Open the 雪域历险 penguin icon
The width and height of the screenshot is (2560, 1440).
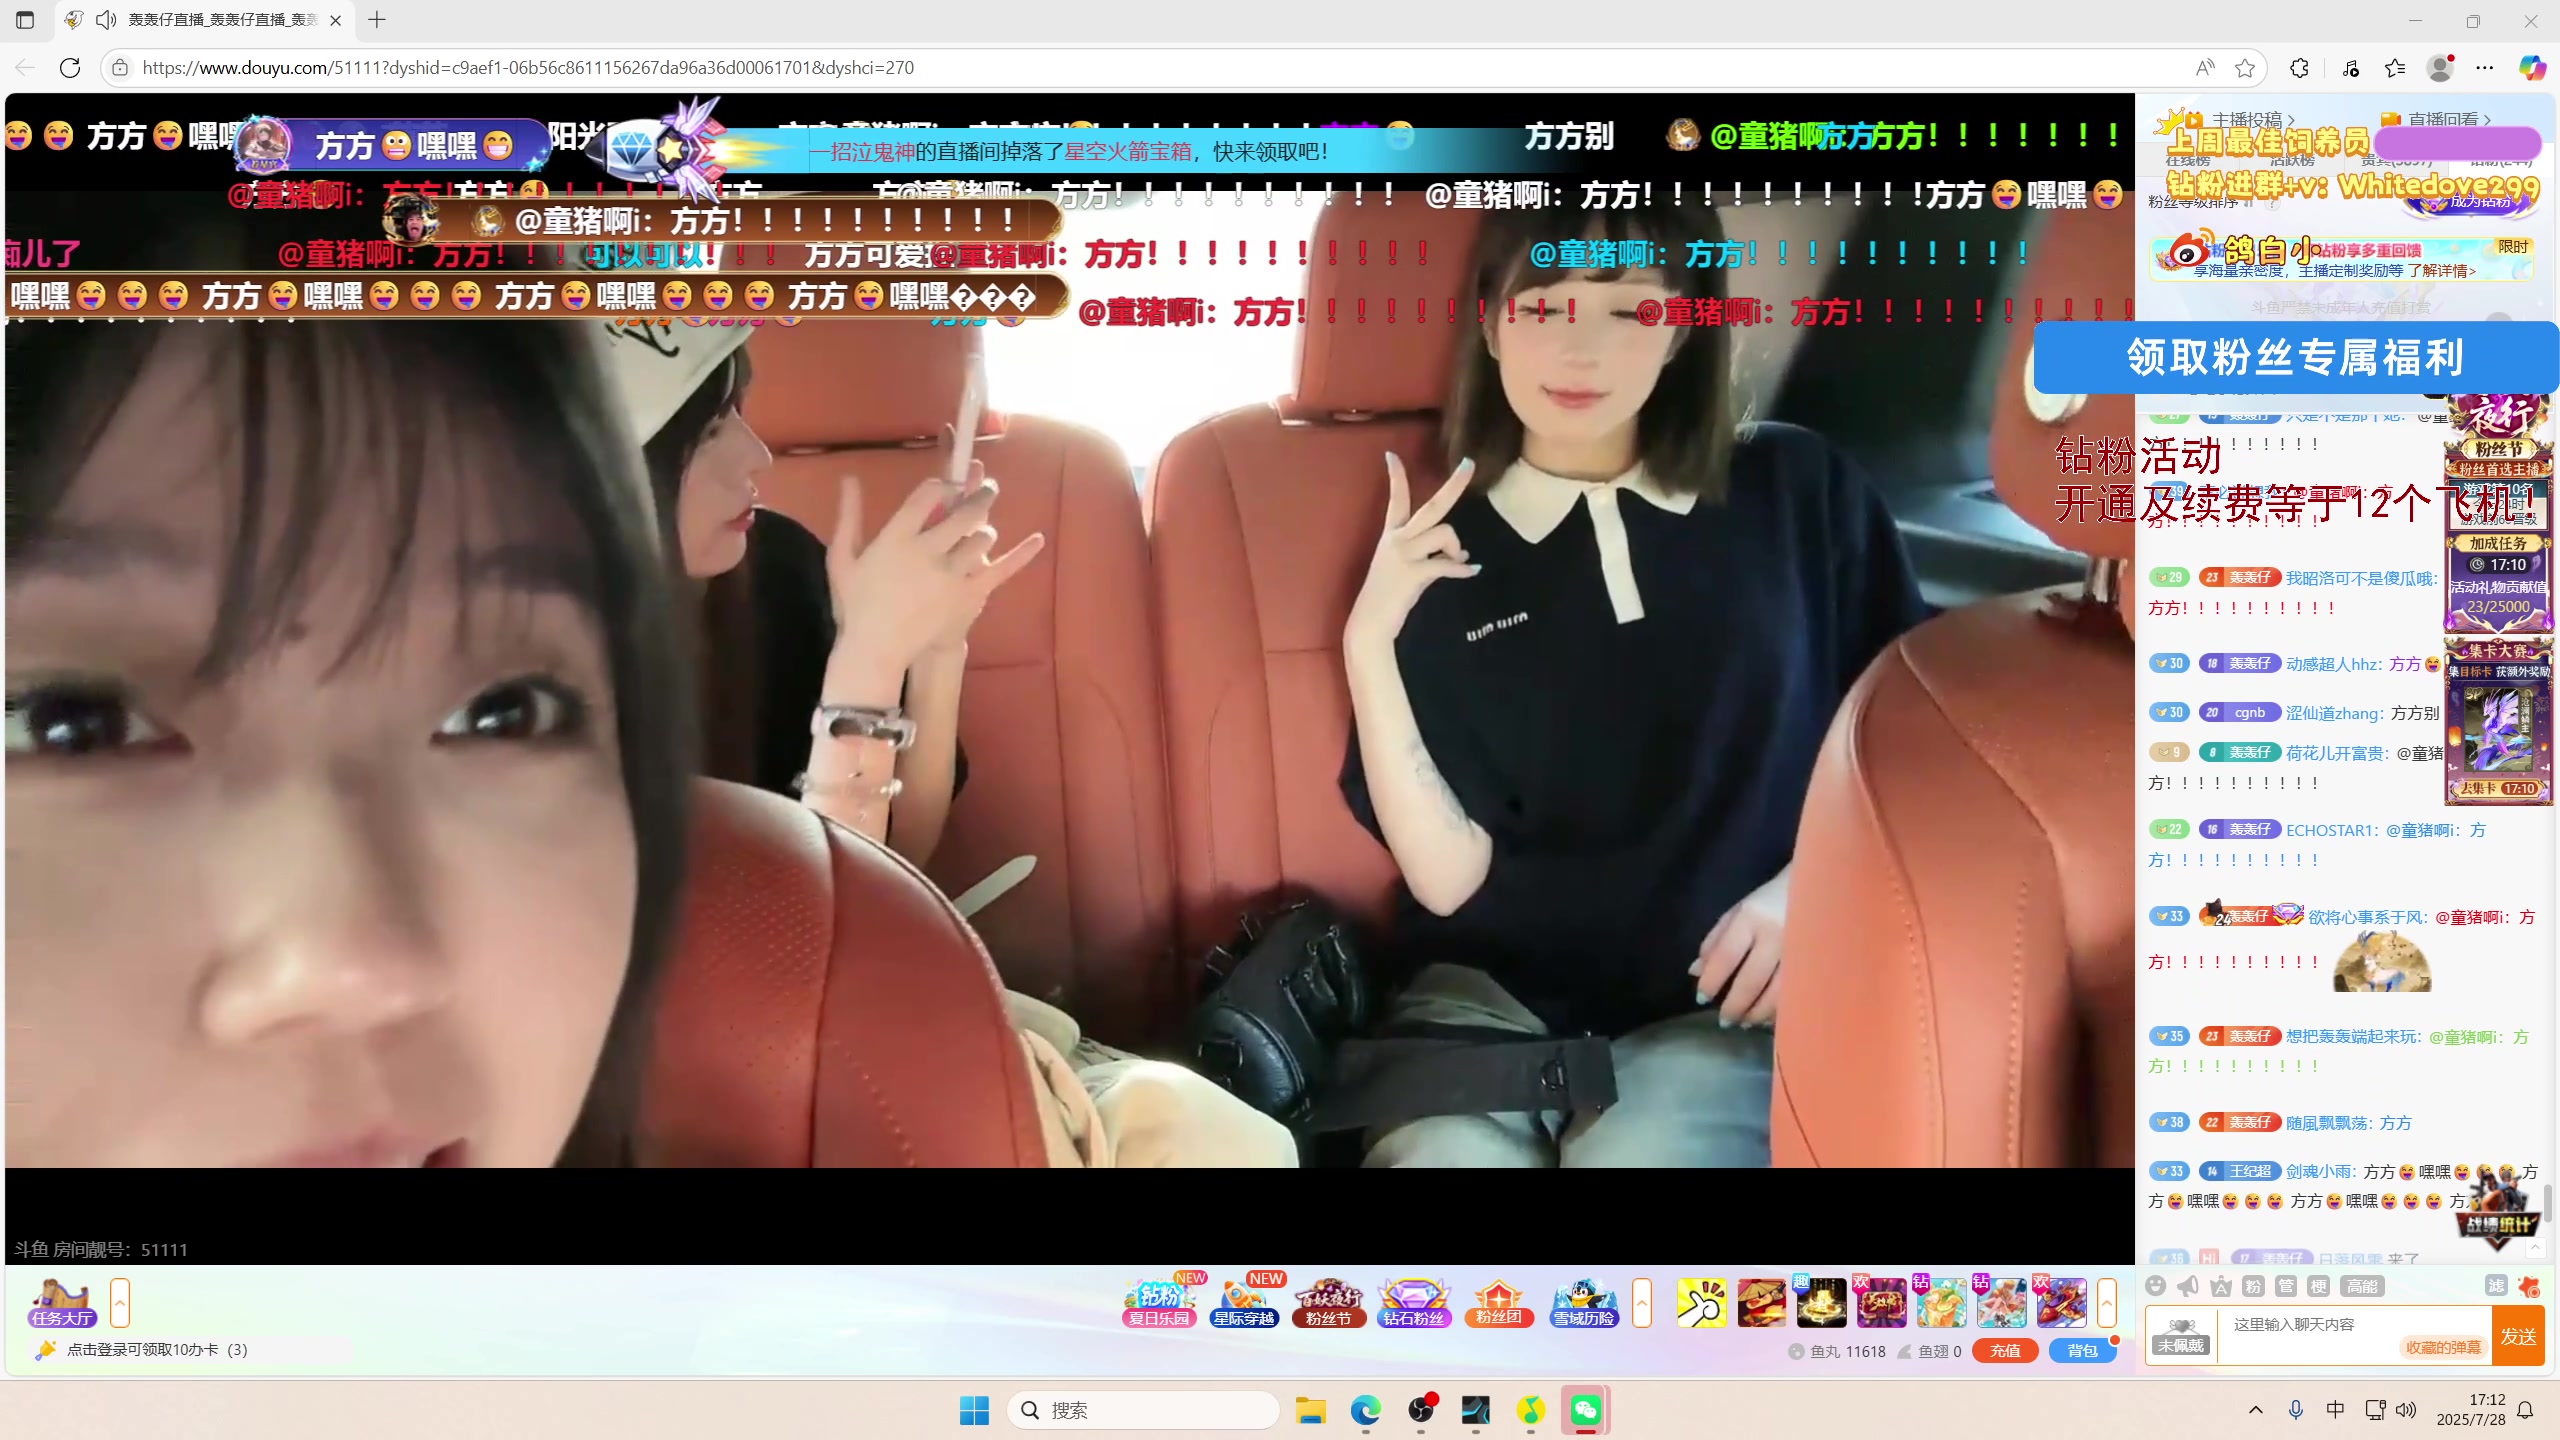[x=1584, y=1302]
